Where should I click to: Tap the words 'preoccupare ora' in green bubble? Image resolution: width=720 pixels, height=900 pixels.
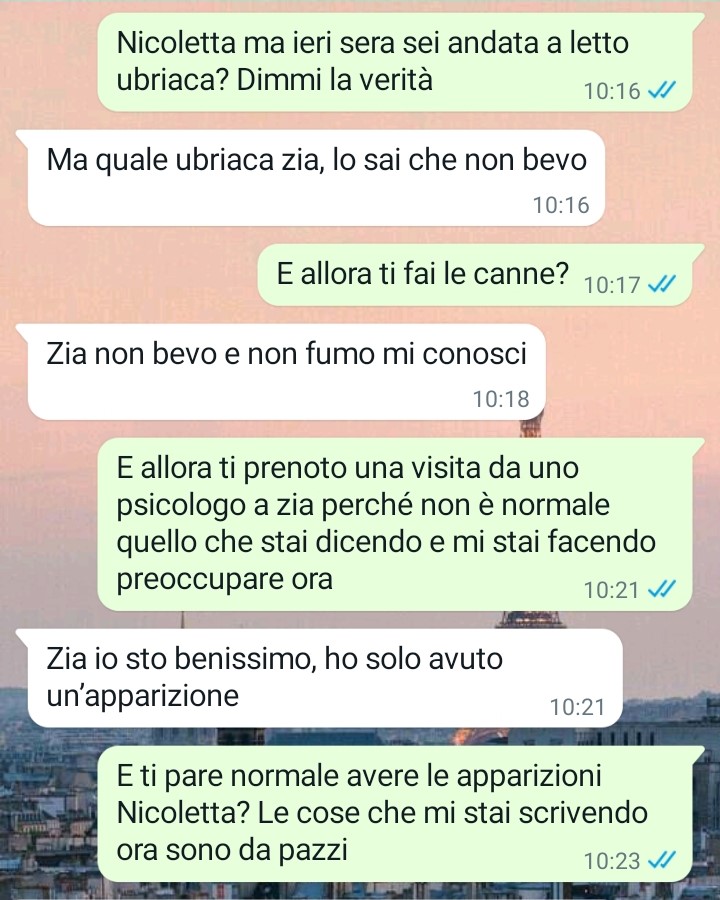(224, 579)
